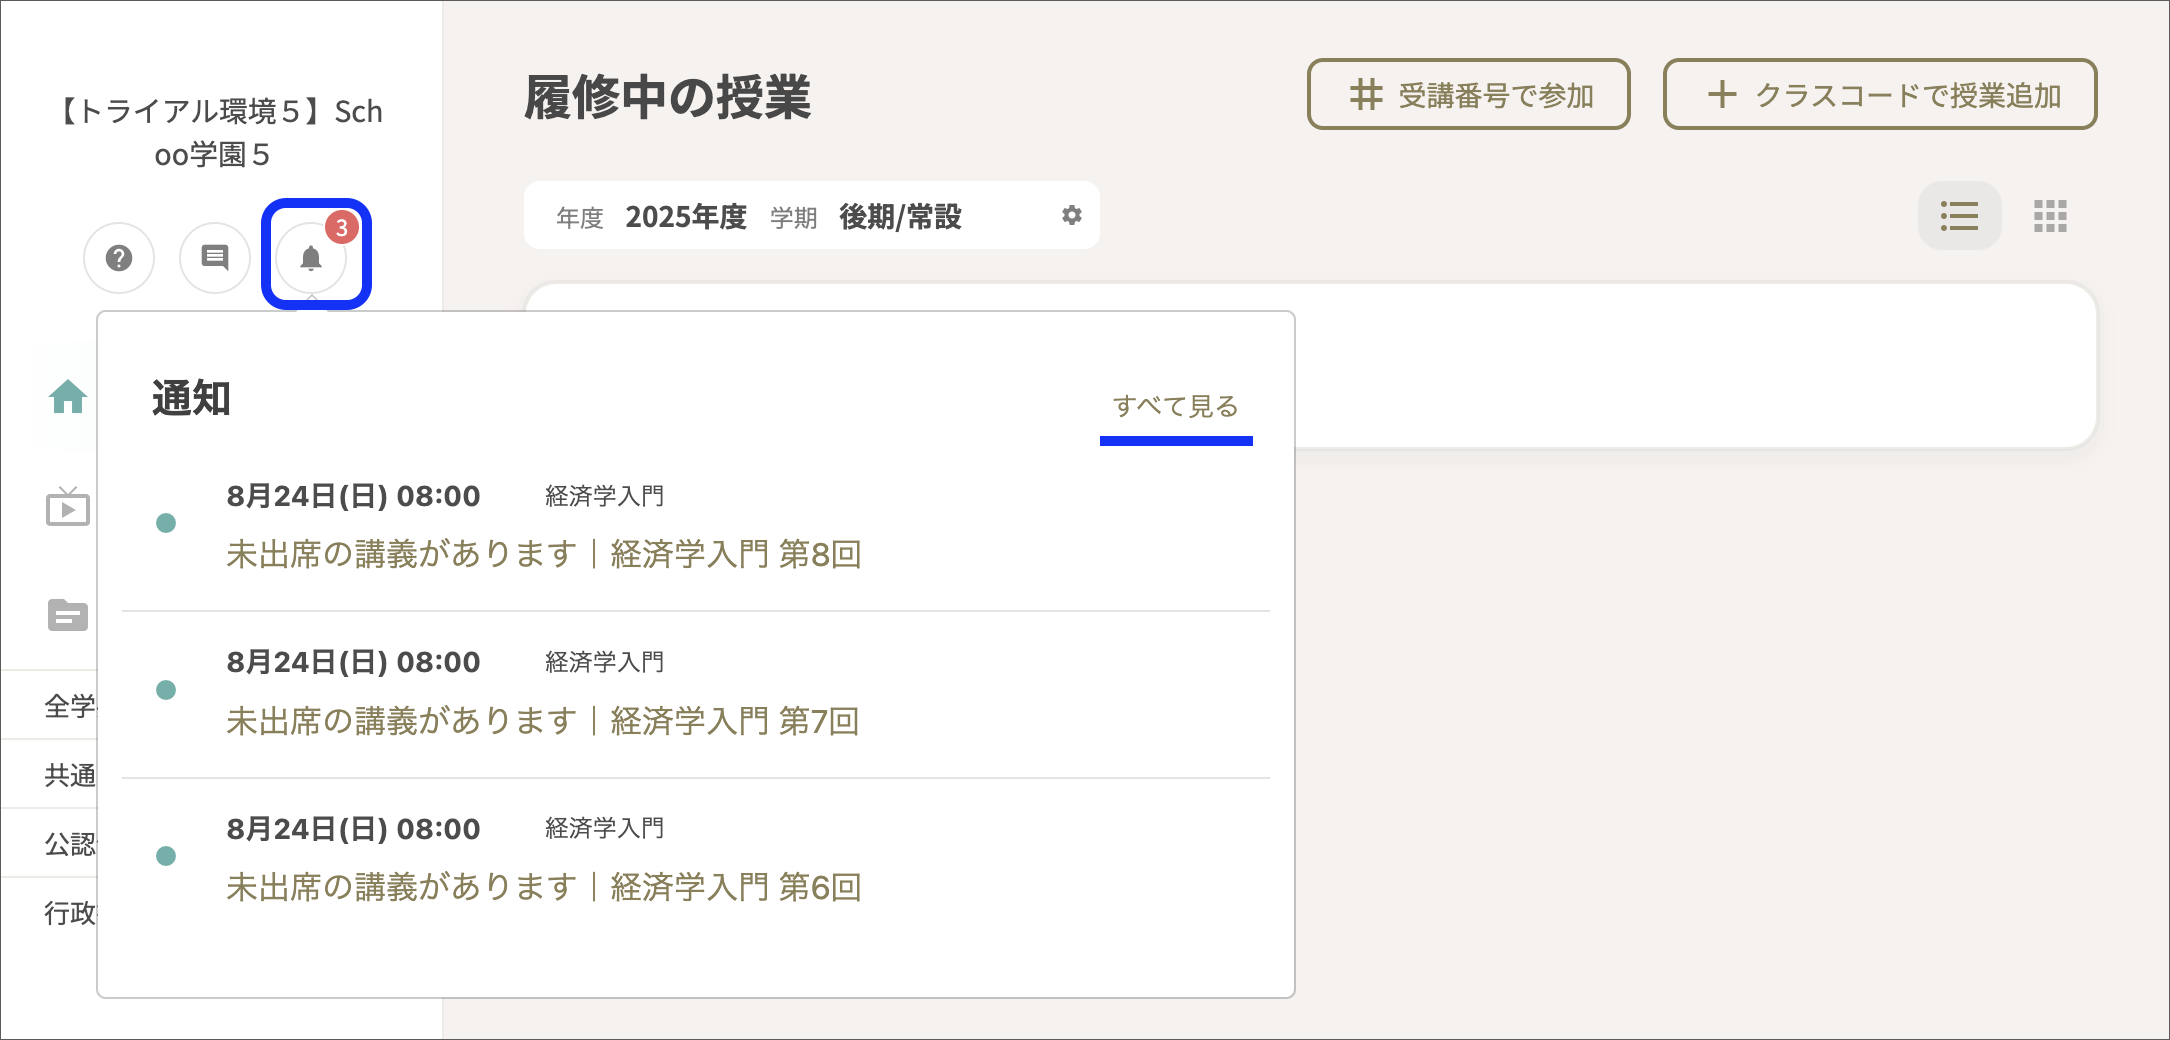Switch to list view

coord(1958,216)
